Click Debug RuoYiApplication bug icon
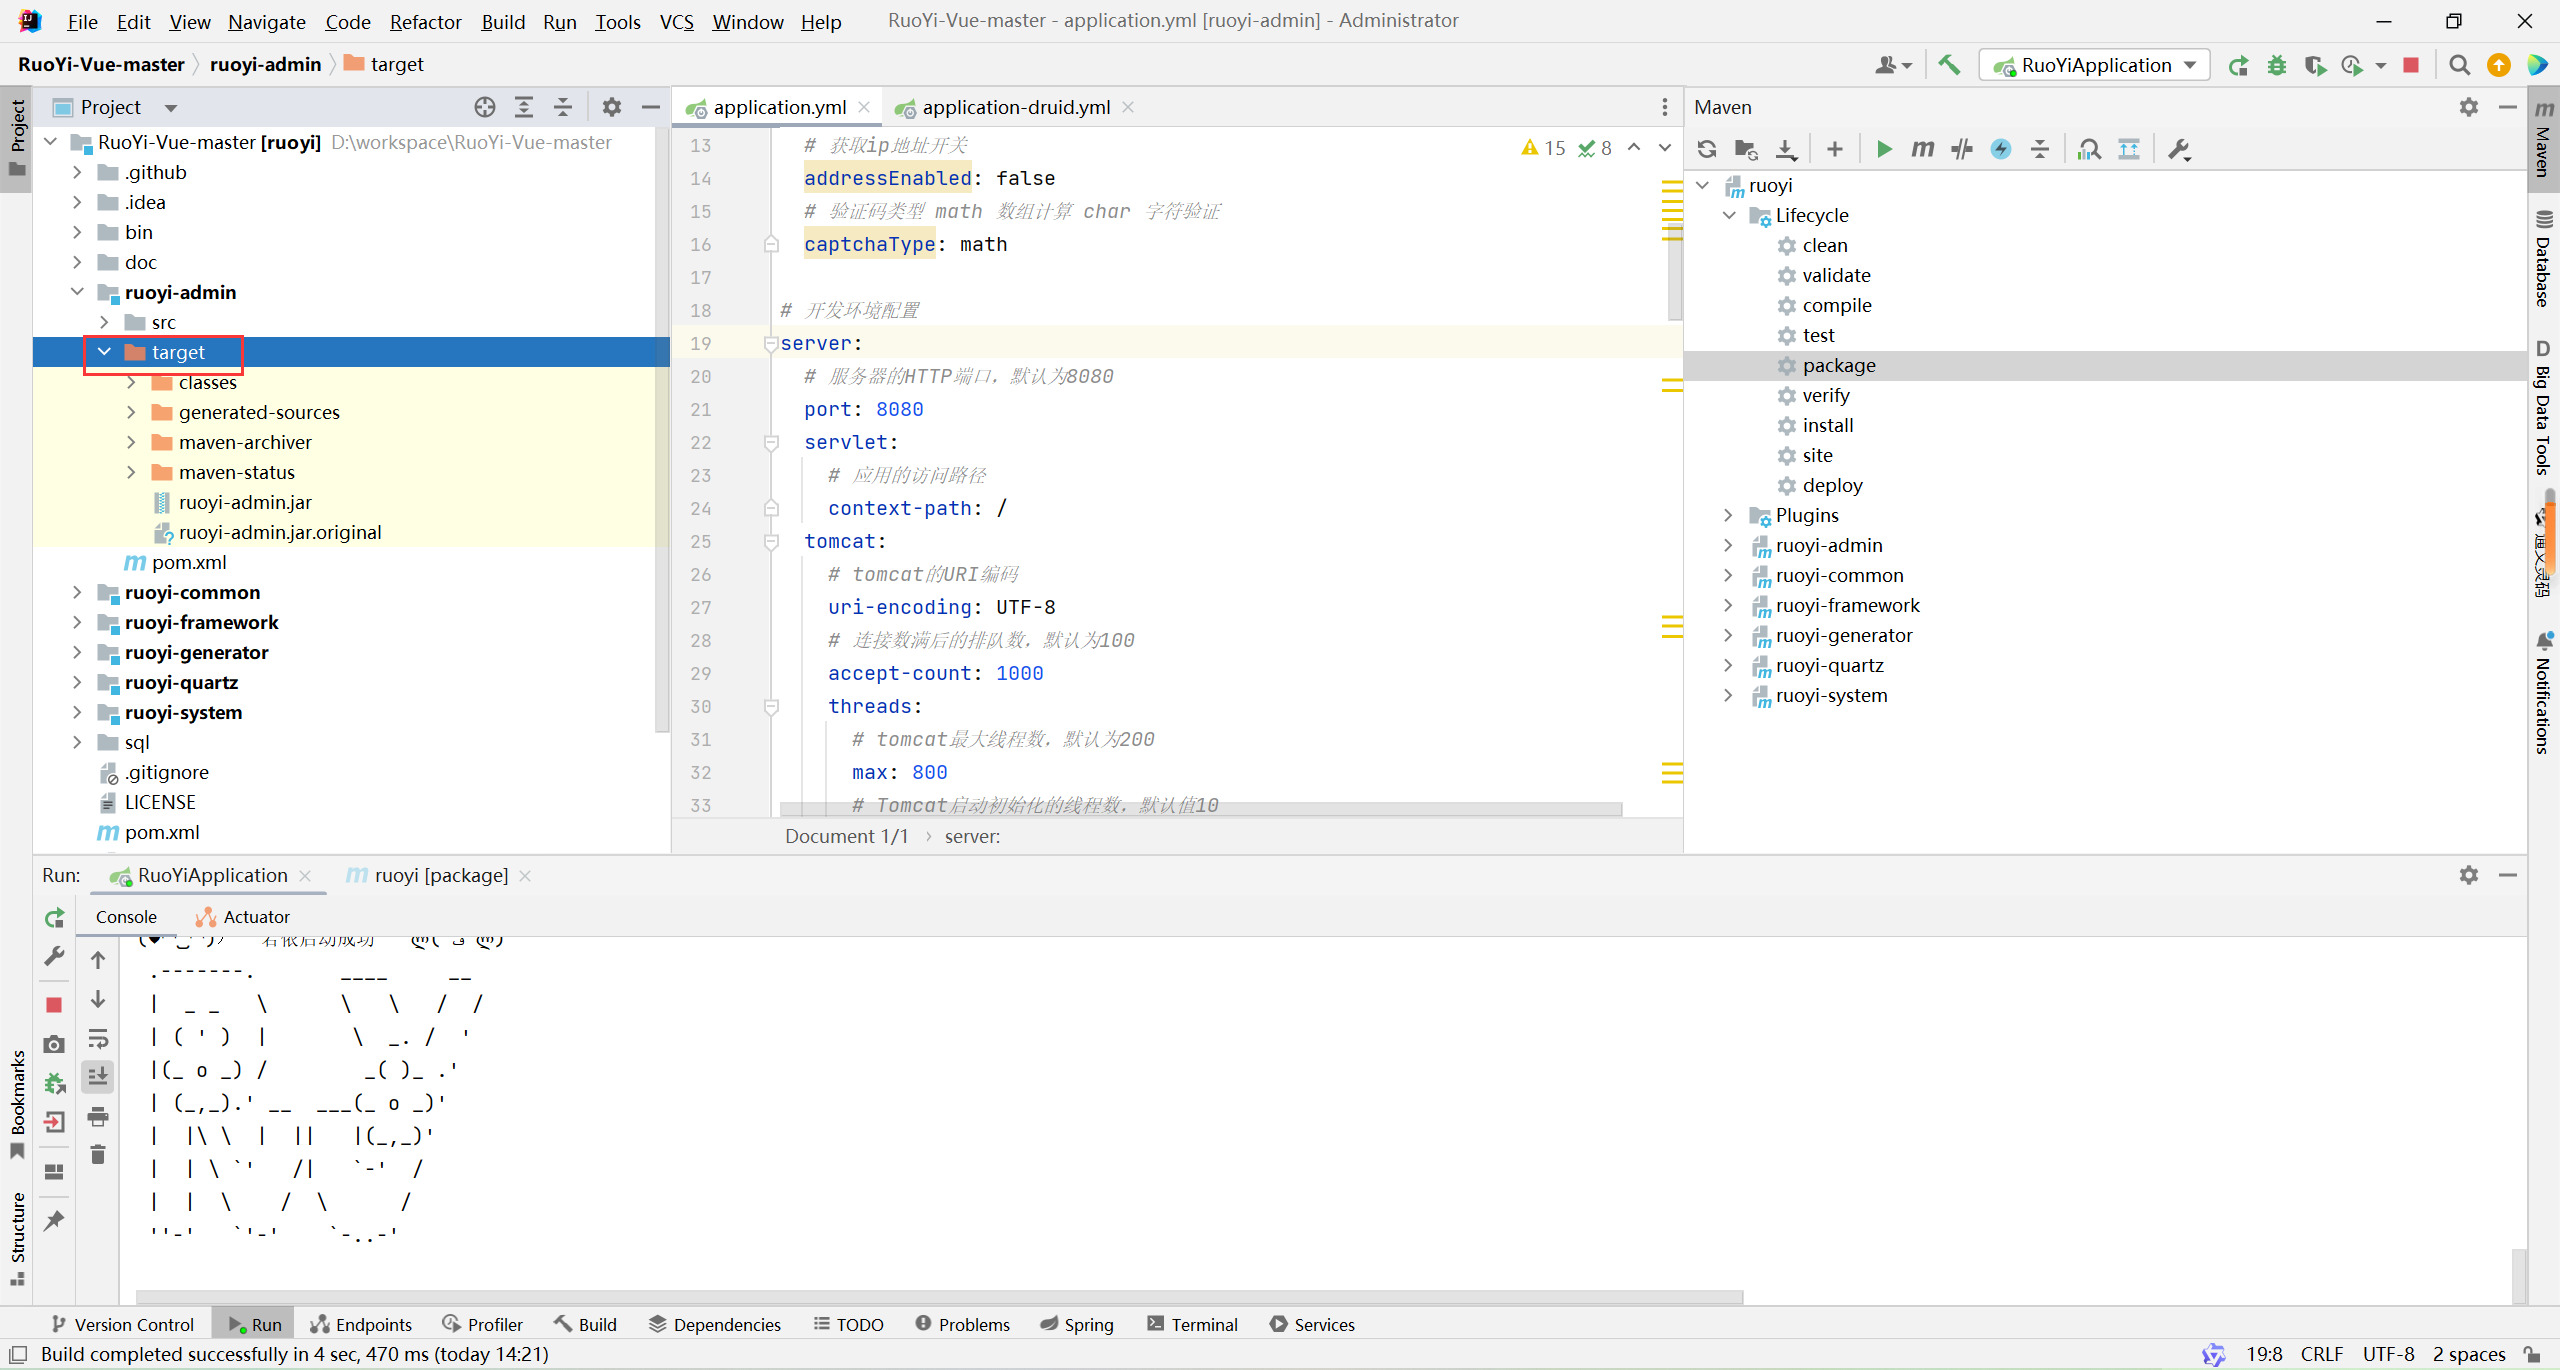This screenshot has width=2560, height=1370. pyautogui.click(x=2277, y=65)
